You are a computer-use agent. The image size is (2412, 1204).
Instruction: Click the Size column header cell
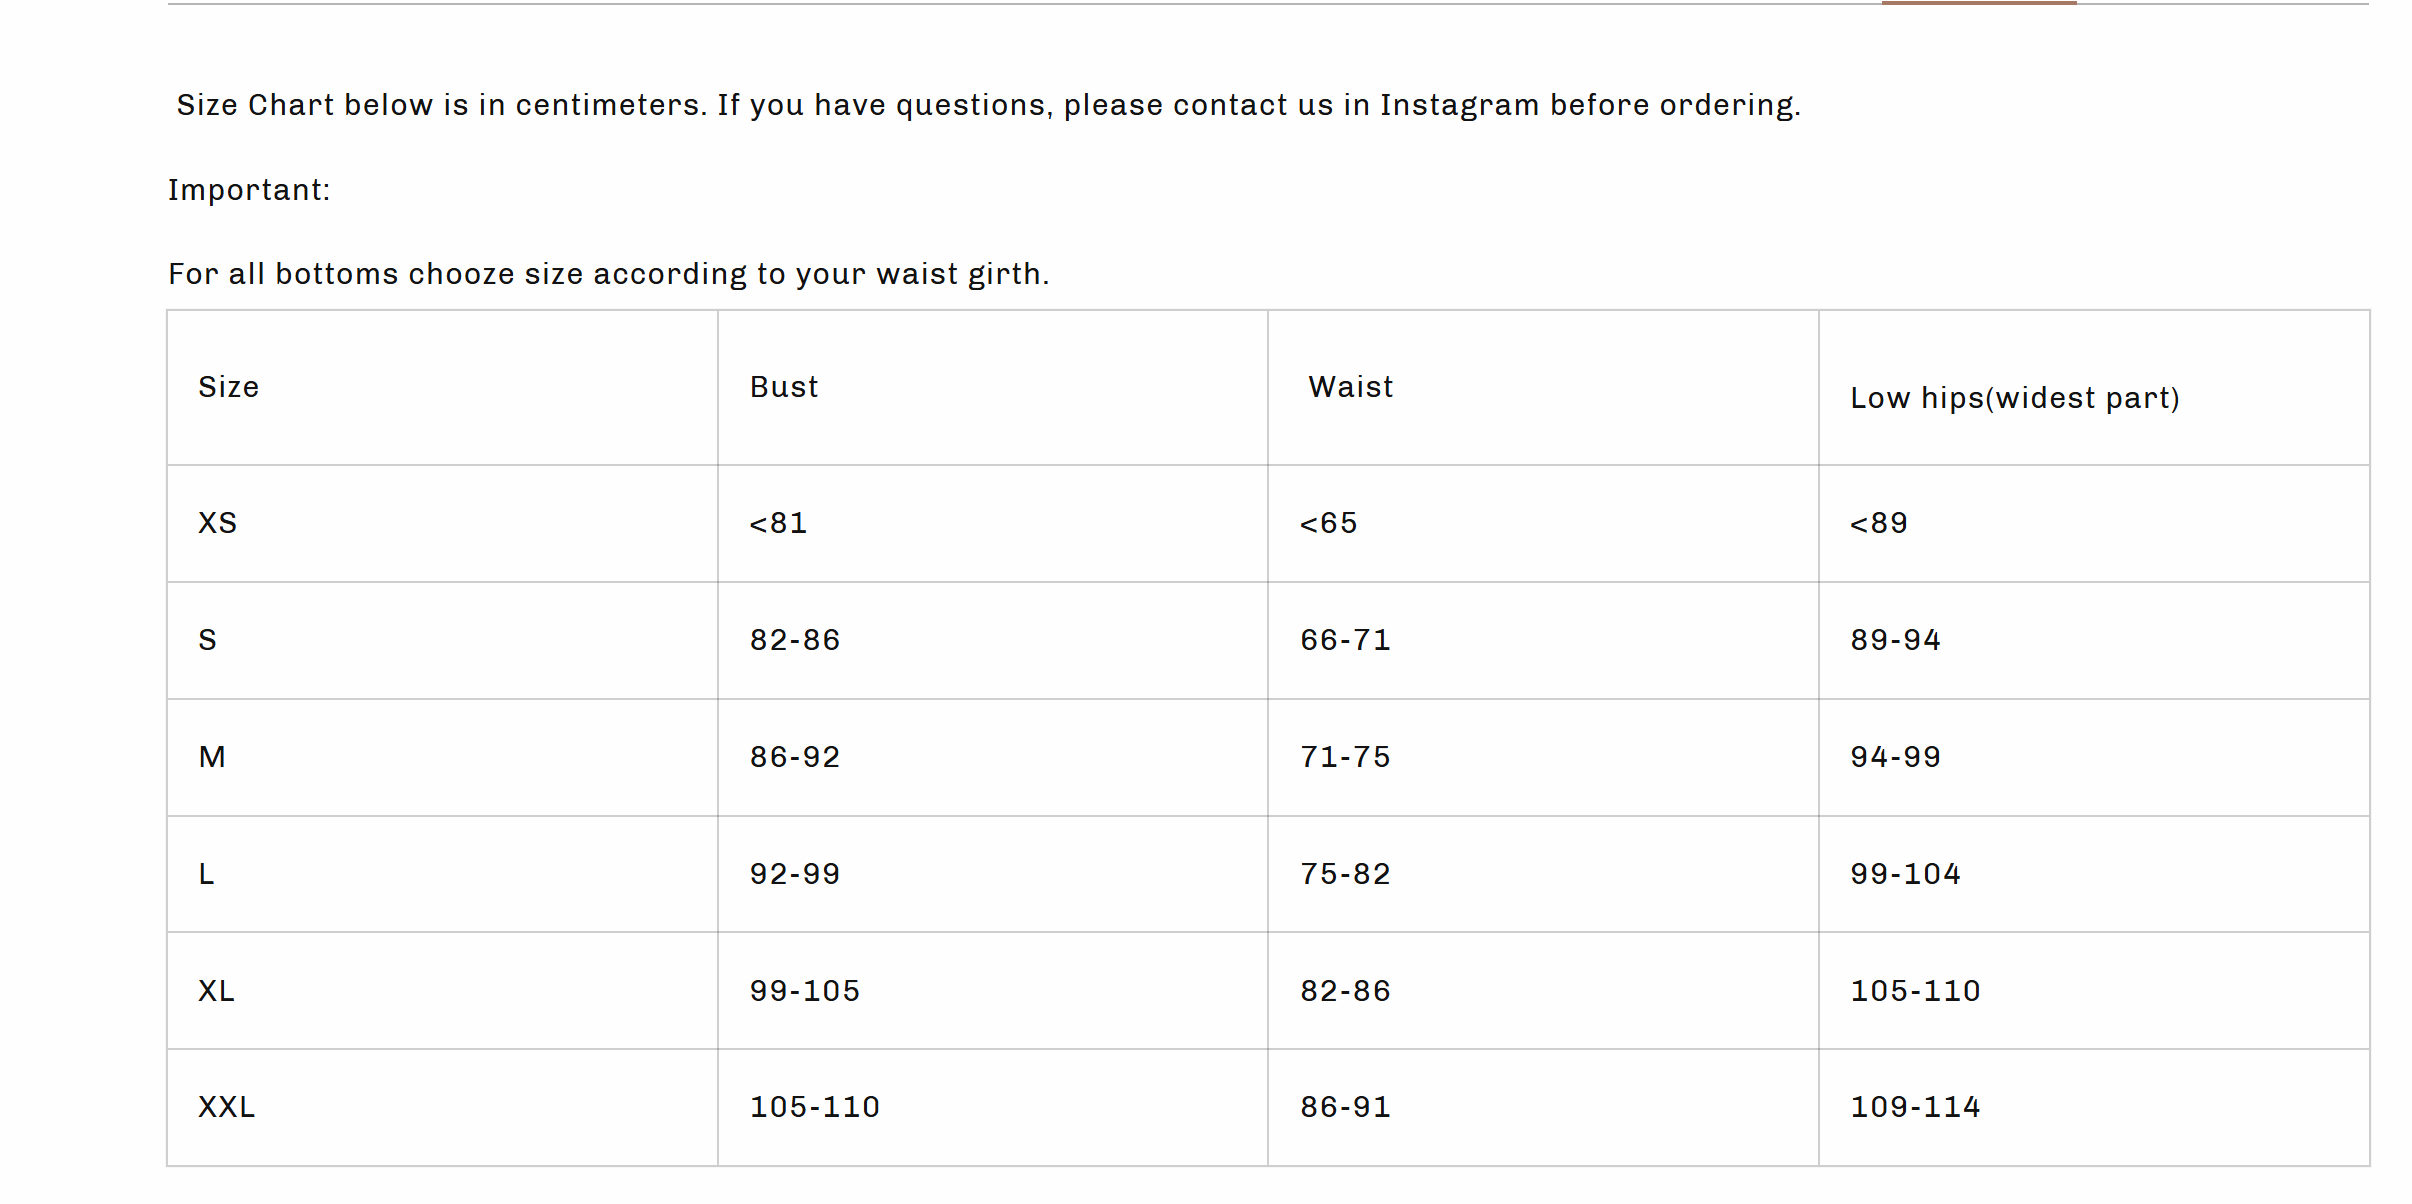tap(229, 387)
